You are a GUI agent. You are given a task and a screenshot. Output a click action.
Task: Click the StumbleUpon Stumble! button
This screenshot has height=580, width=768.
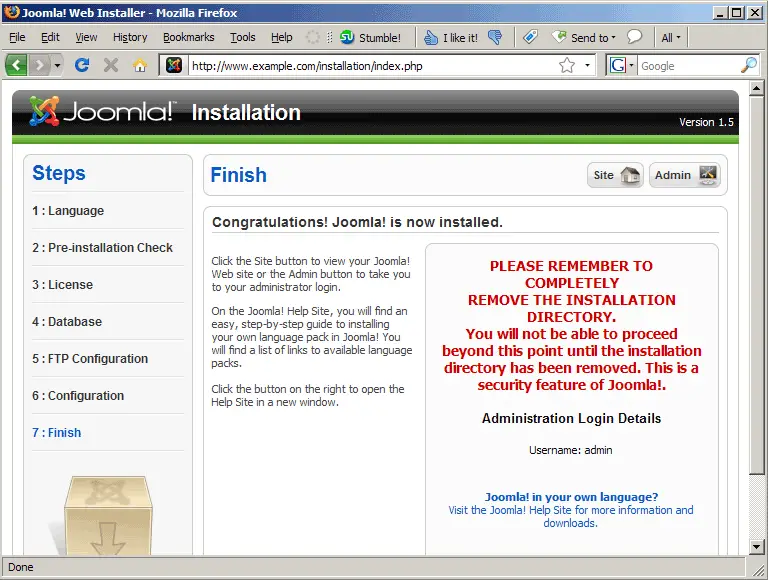pos(370,38)
